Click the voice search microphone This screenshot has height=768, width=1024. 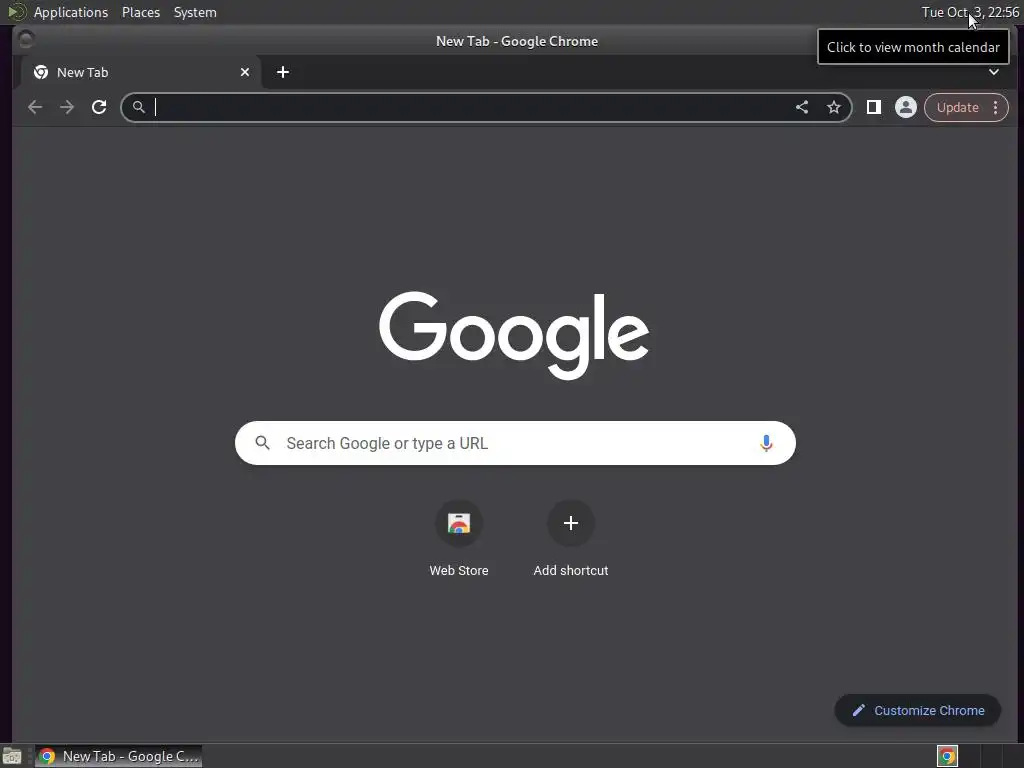[x=766, y=443]
